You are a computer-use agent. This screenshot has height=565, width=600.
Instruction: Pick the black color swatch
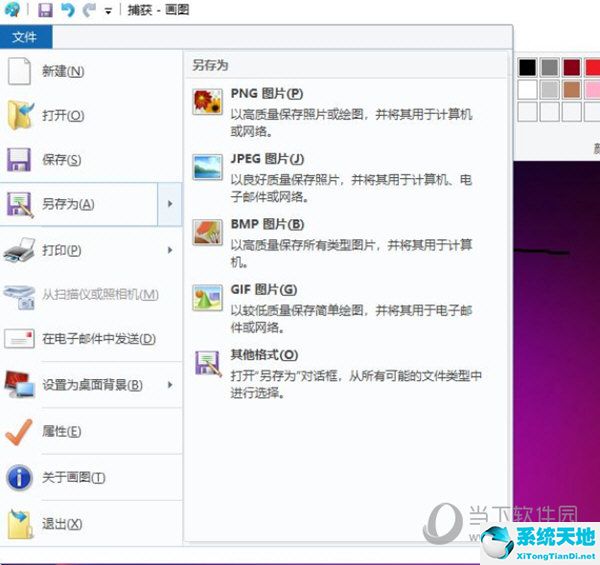pos(527,68)
